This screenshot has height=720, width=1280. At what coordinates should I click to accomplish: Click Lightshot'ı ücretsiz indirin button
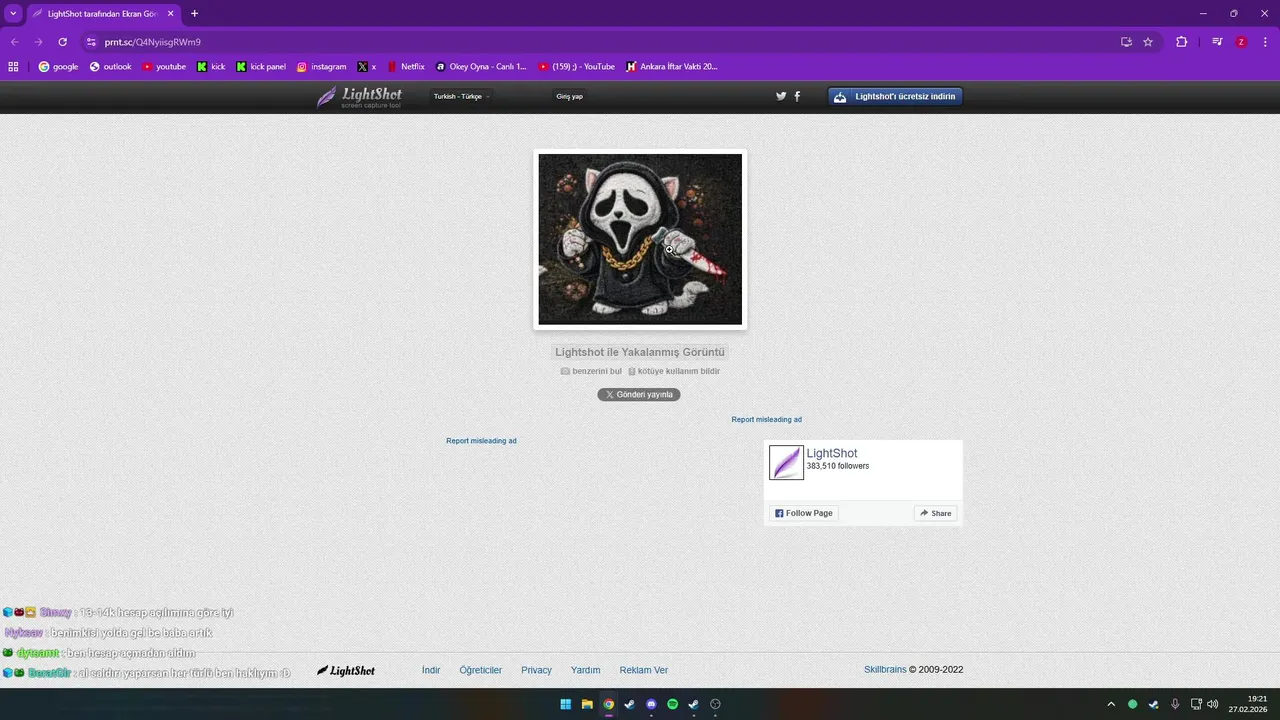896,97
